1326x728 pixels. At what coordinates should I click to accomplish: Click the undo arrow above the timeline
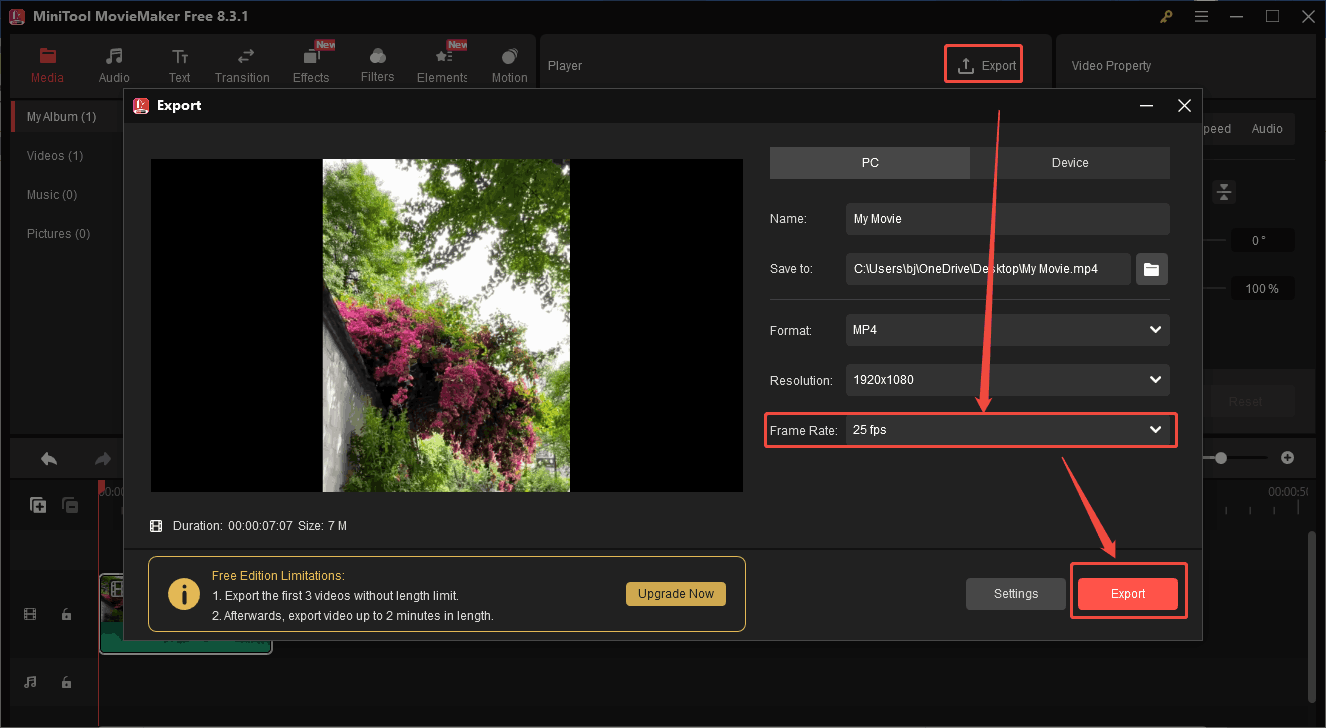49,459
